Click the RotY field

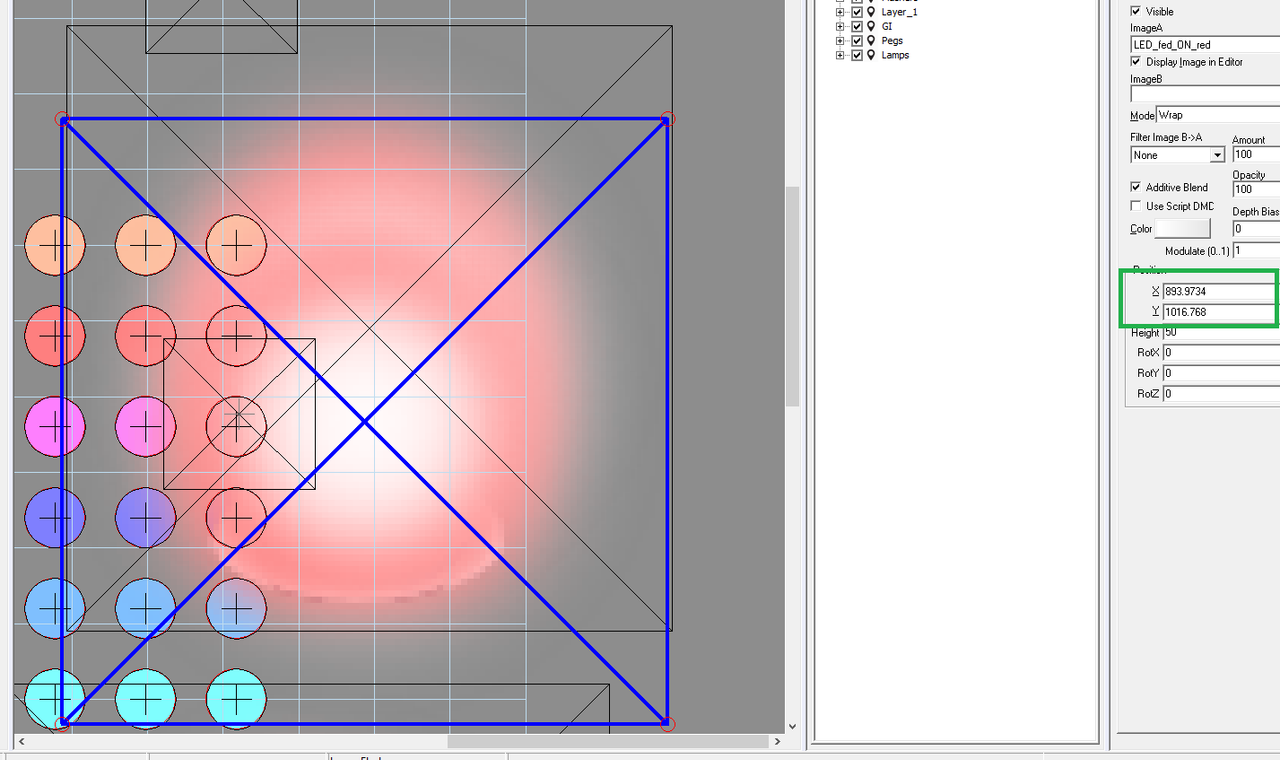tap(1221, 373)
